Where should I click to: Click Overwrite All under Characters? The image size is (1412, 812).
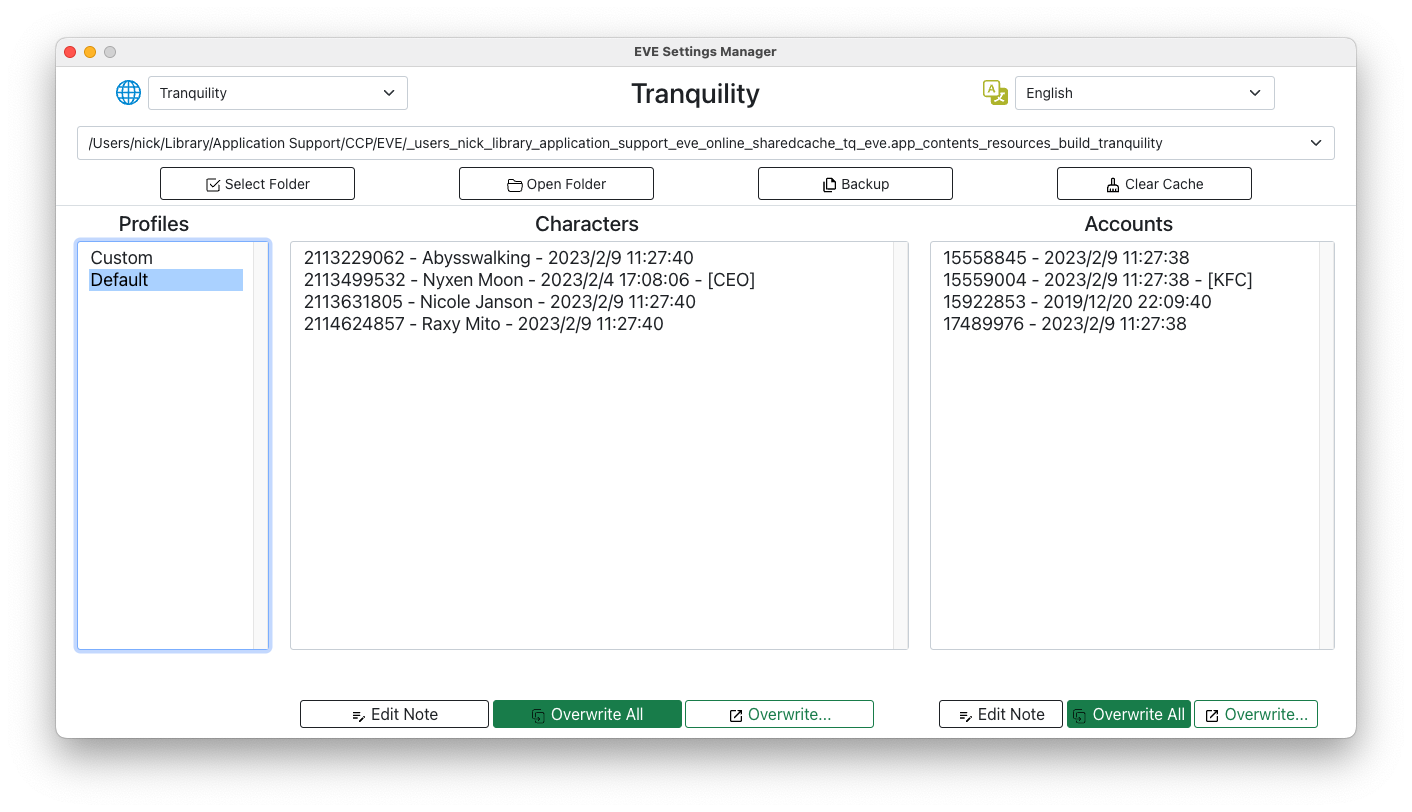click(587, 714)
